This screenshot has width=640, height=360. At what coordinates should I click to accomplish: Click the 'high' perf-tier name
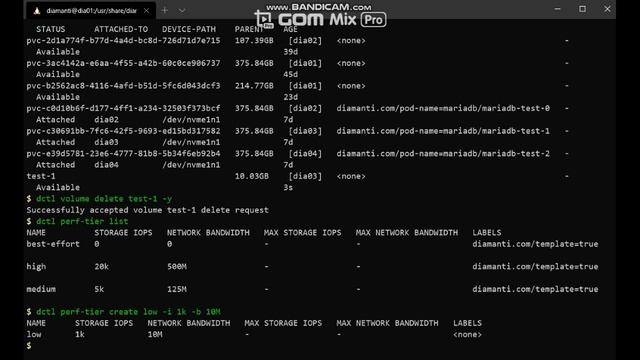pos(36,267)
